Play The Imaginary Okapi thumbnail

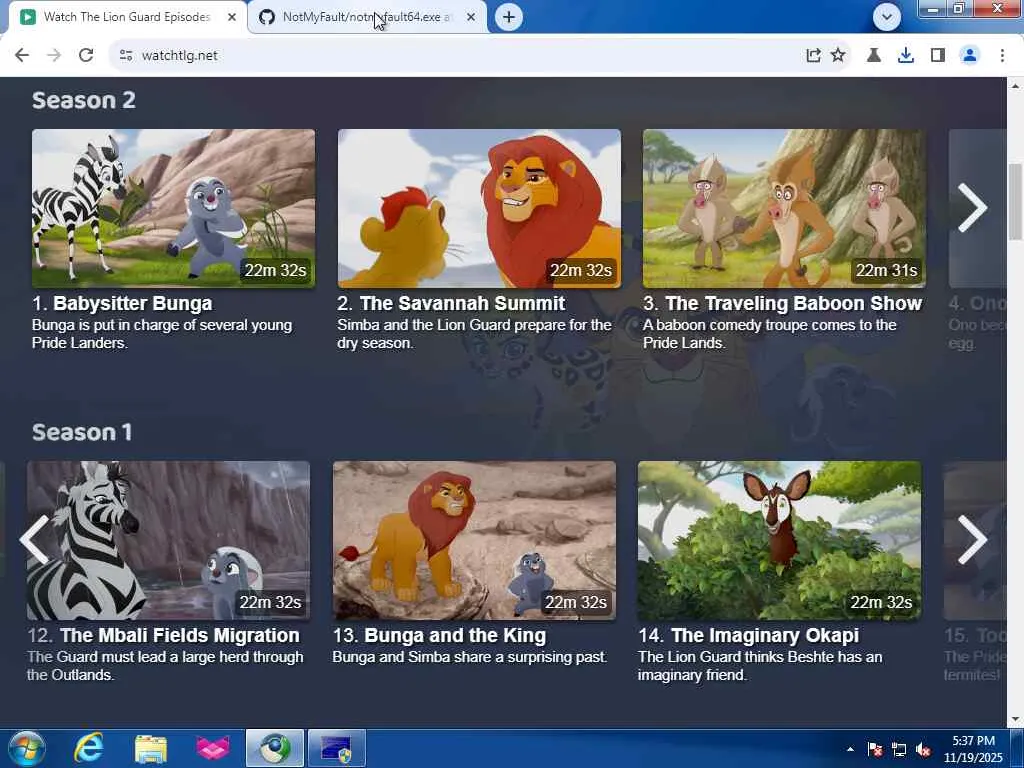tap(780, 540)
